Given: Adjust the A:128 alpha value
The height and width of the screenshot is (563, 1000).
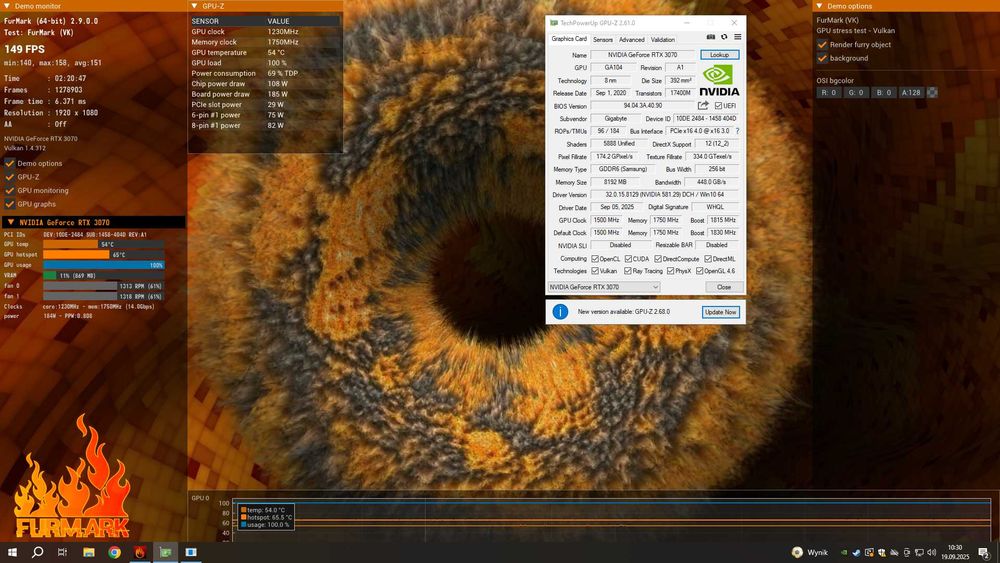Looking at the screenshot, I should 911,92.
